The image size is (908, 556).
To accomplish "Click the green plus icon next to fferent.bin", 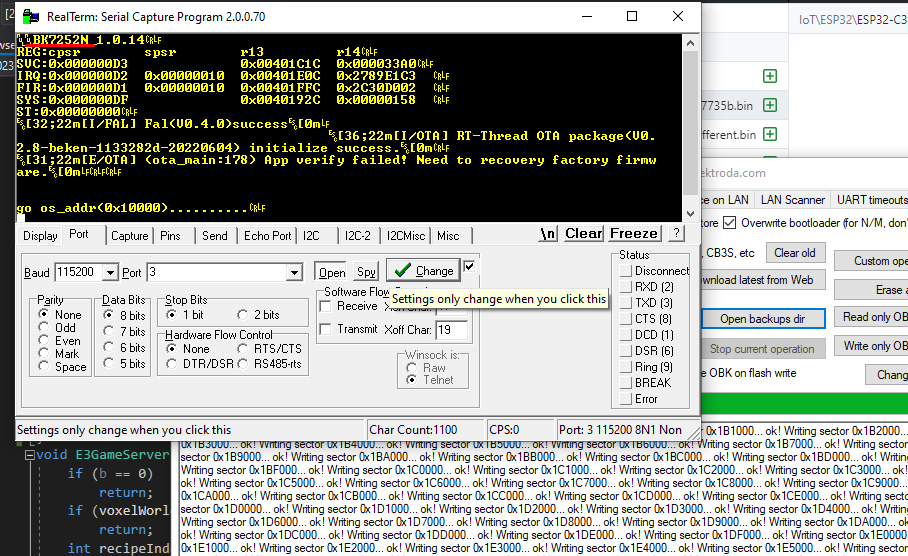I will [x=770, y=134].
